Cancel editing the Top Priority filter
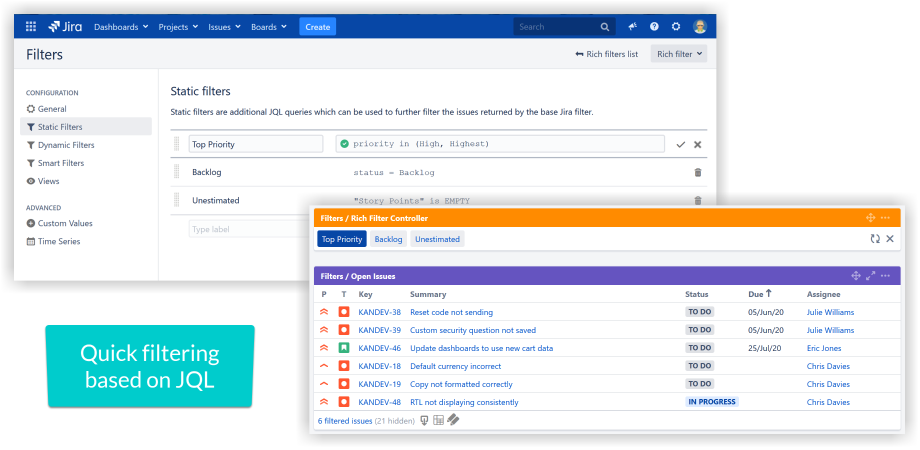Image resolution: width=920 pixels, height=450 pixels. tap(698, 144)
